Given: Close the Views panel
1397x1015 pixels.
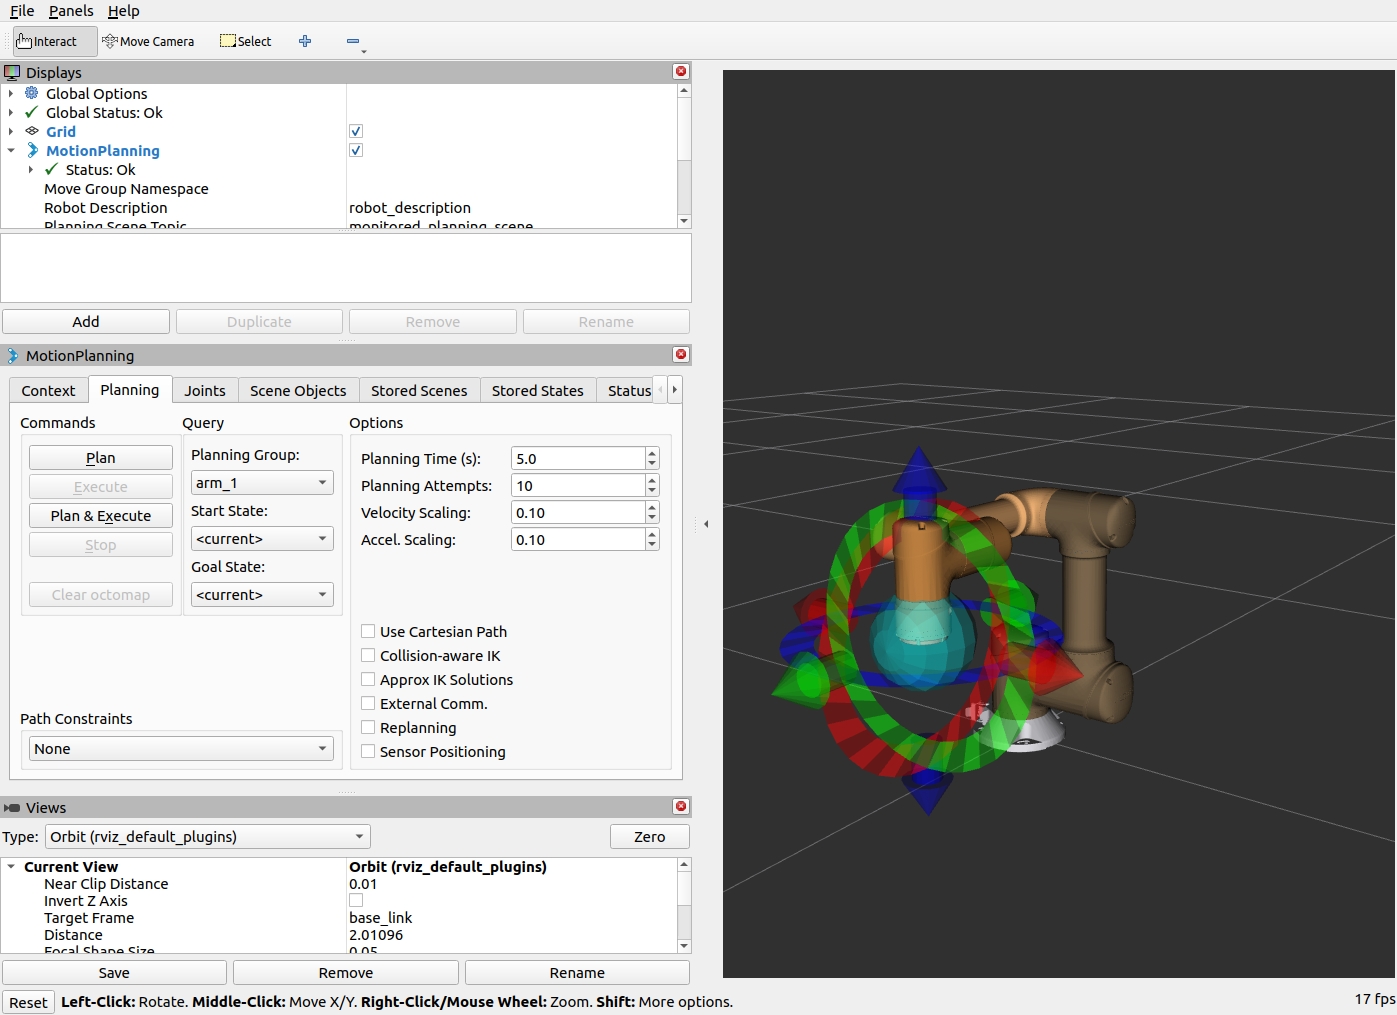Looking at the screenshot, I should [x=681, y=807].
